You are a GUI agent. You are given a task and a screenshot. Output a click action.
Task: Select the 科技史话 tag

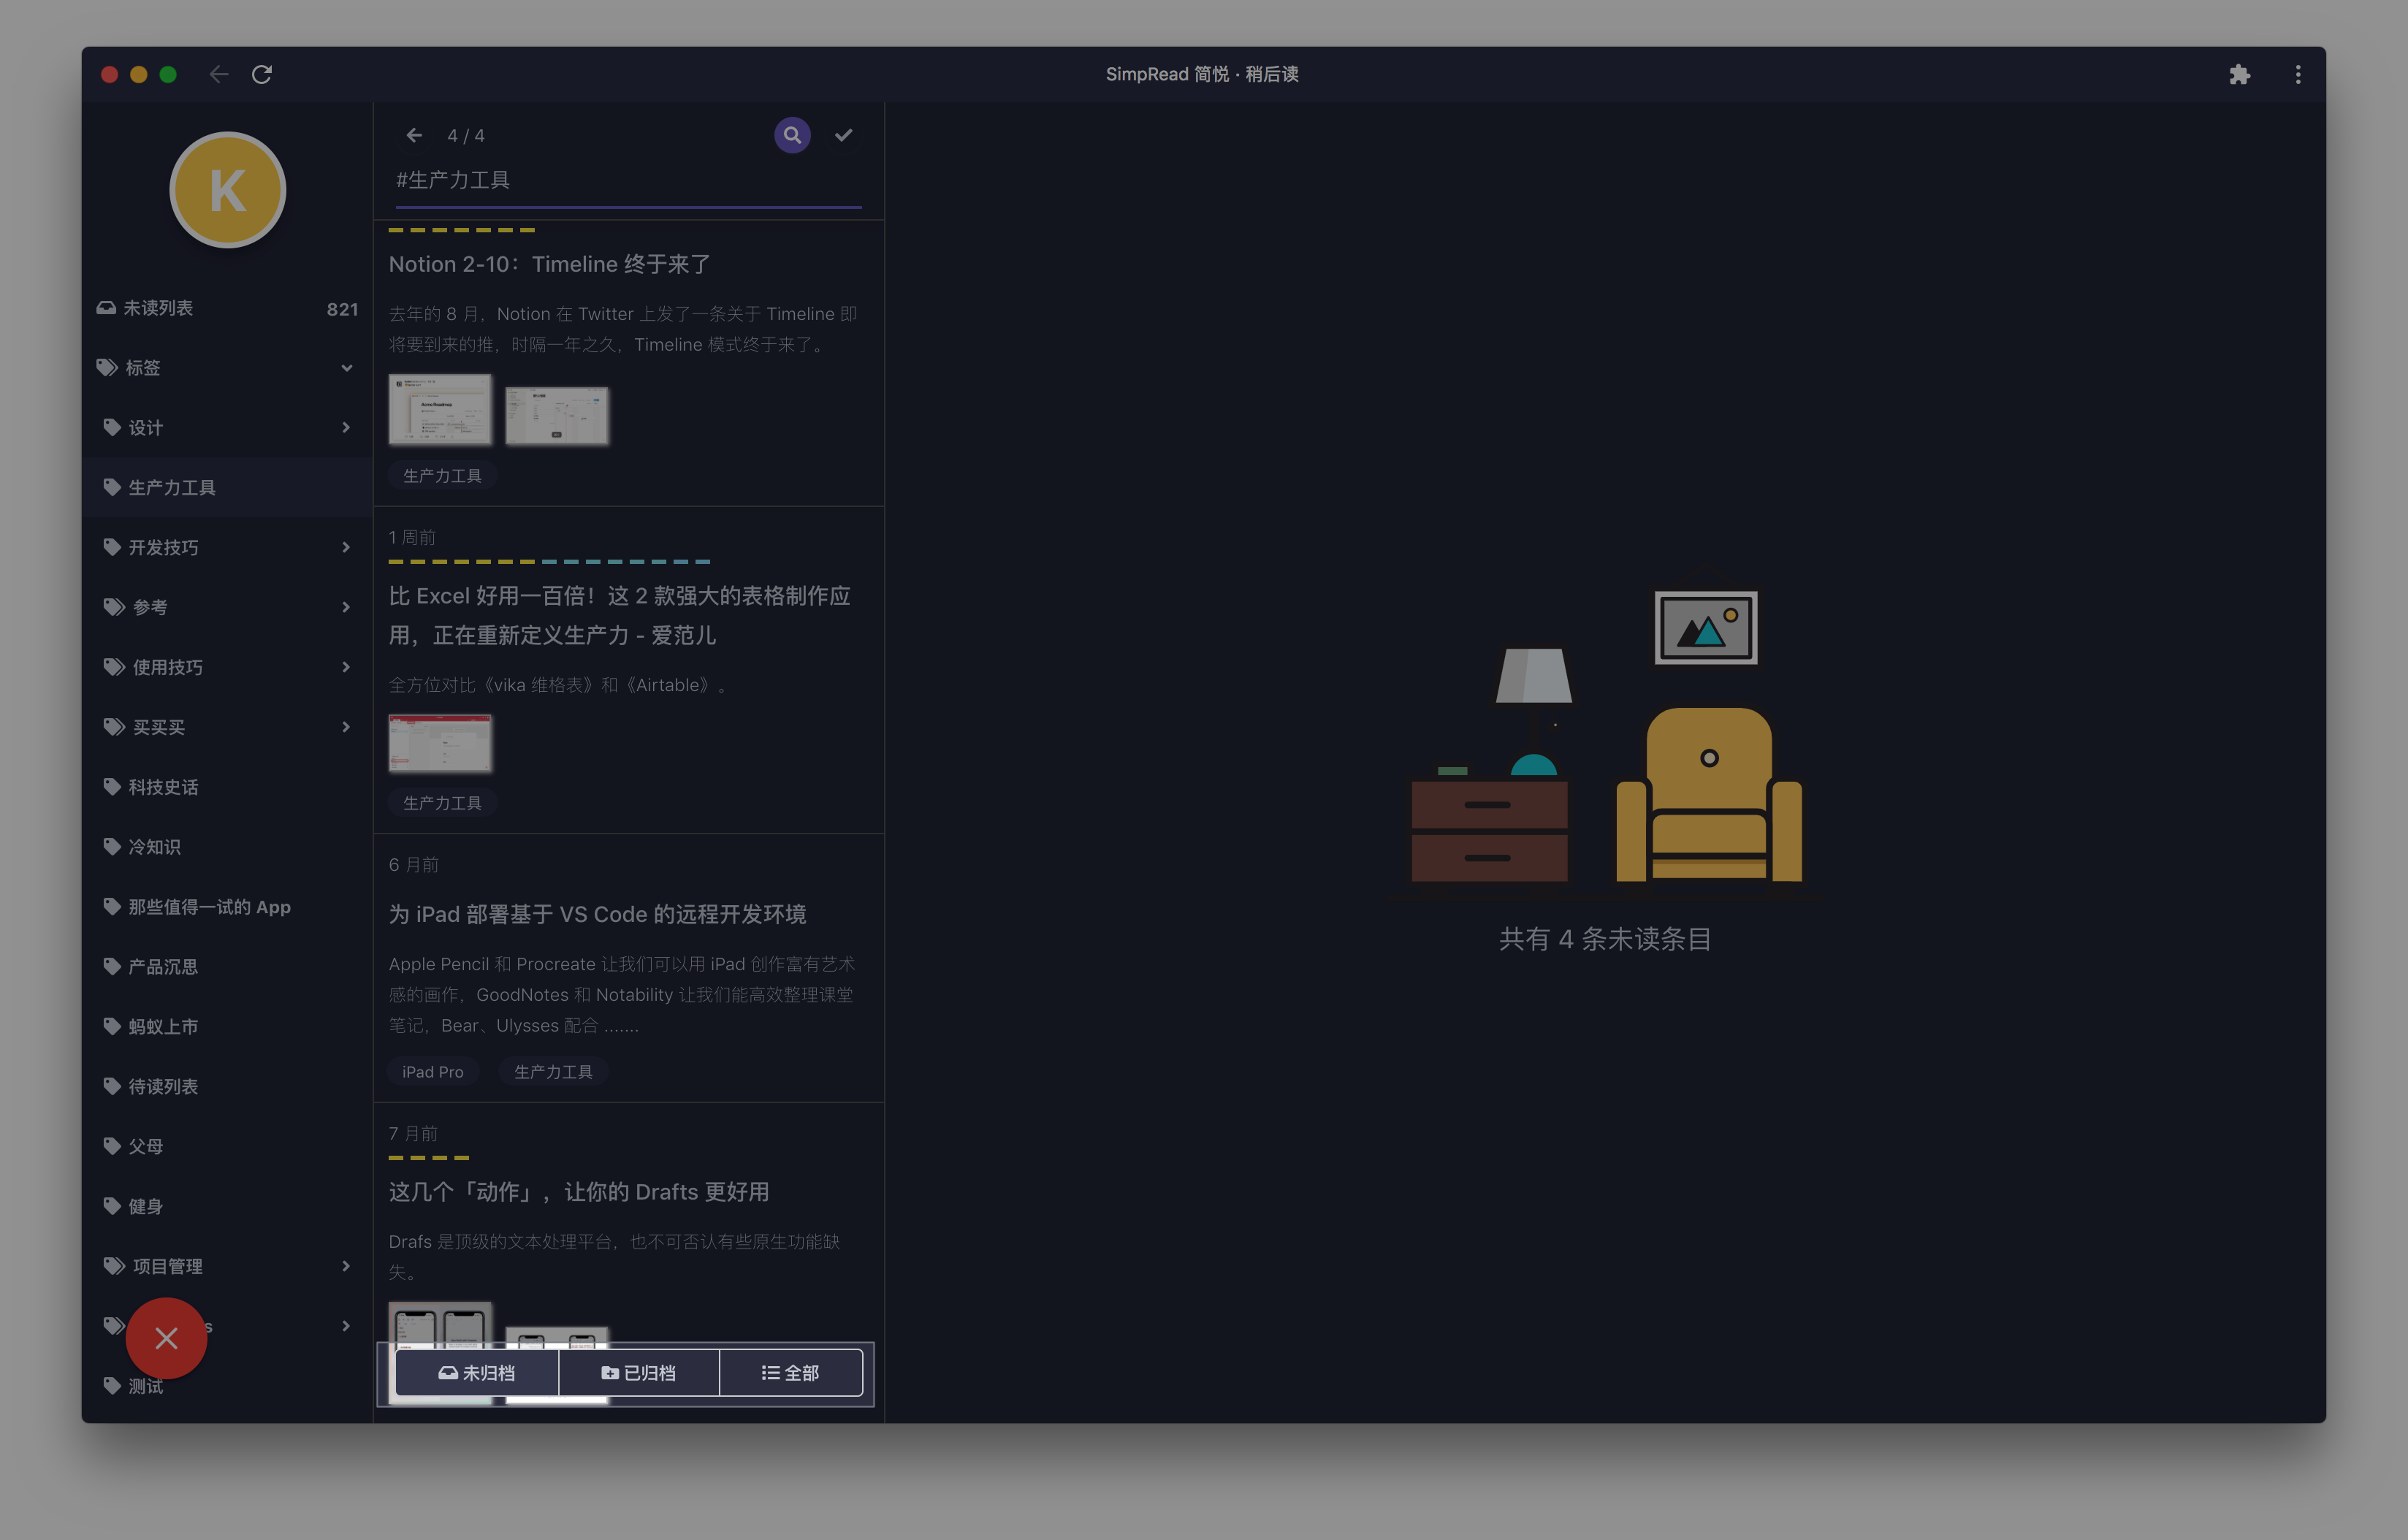228,787
